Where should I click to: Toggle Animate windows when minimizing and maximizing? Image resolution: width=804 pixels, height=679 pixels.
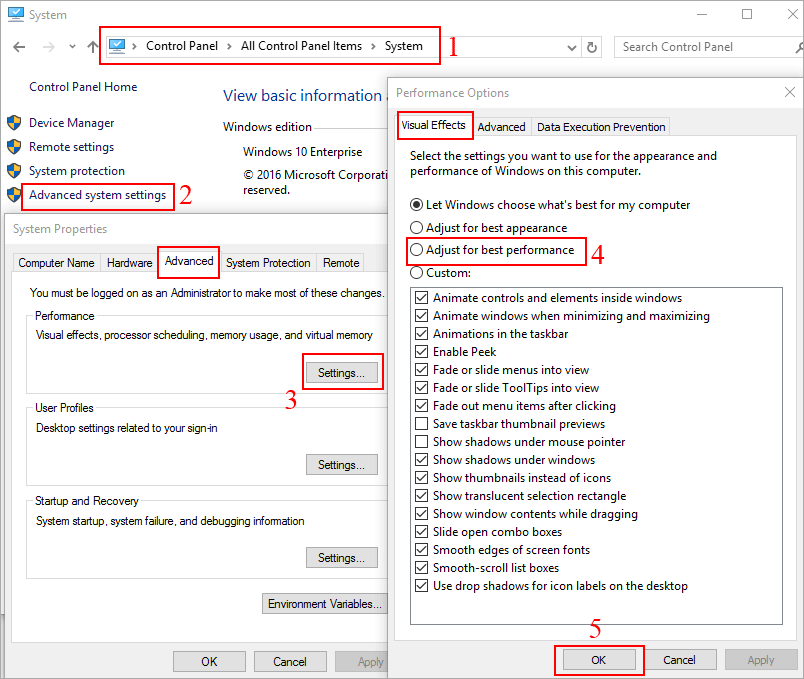pos(563,316)
